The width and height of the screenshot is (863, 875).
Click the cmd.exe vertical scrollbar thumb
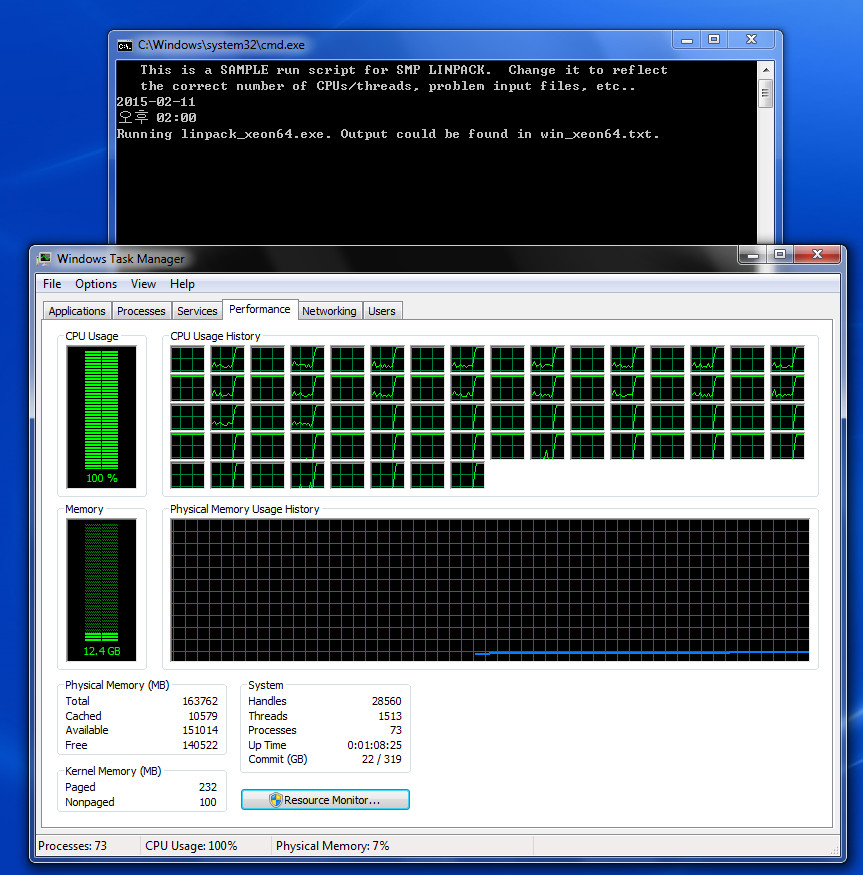coord(766,93)
